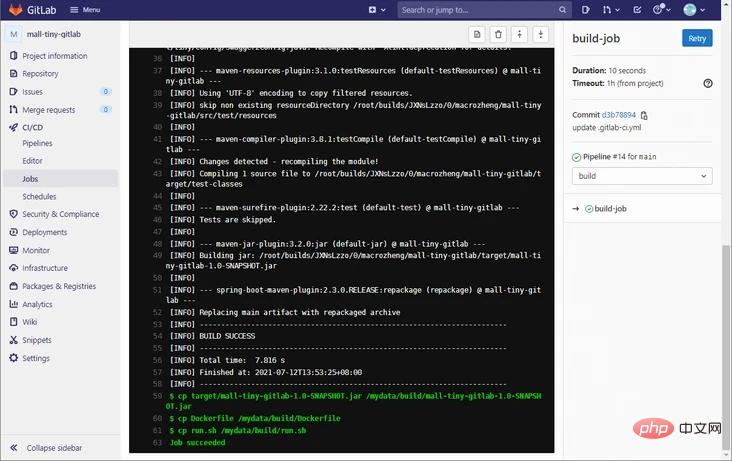Click the Pipeline passed status icon
Image resolution: width=732 pixels, height=461 pixels.
pyautogui.click(x=576, y=157)
